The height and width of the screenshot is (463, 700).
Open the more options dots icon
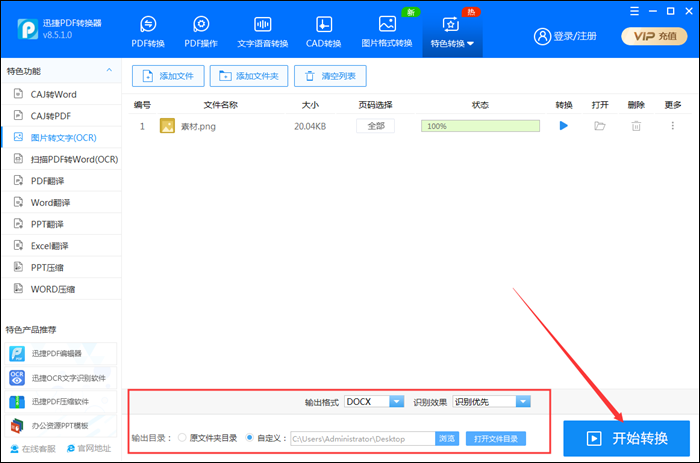[672, 126]
